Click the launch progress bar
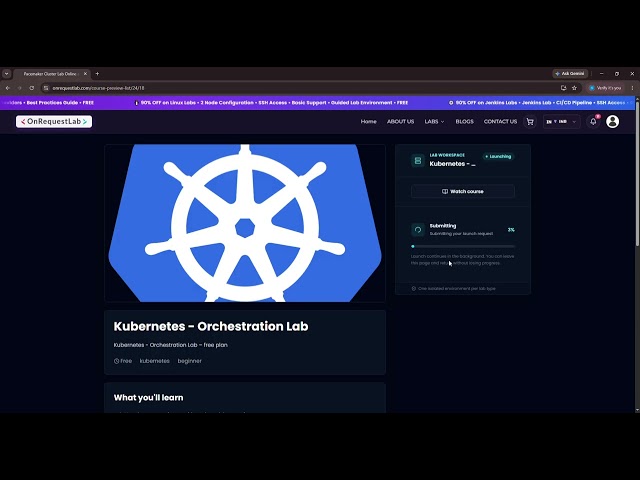Screen dimensions: 640x480 point(463,247)
